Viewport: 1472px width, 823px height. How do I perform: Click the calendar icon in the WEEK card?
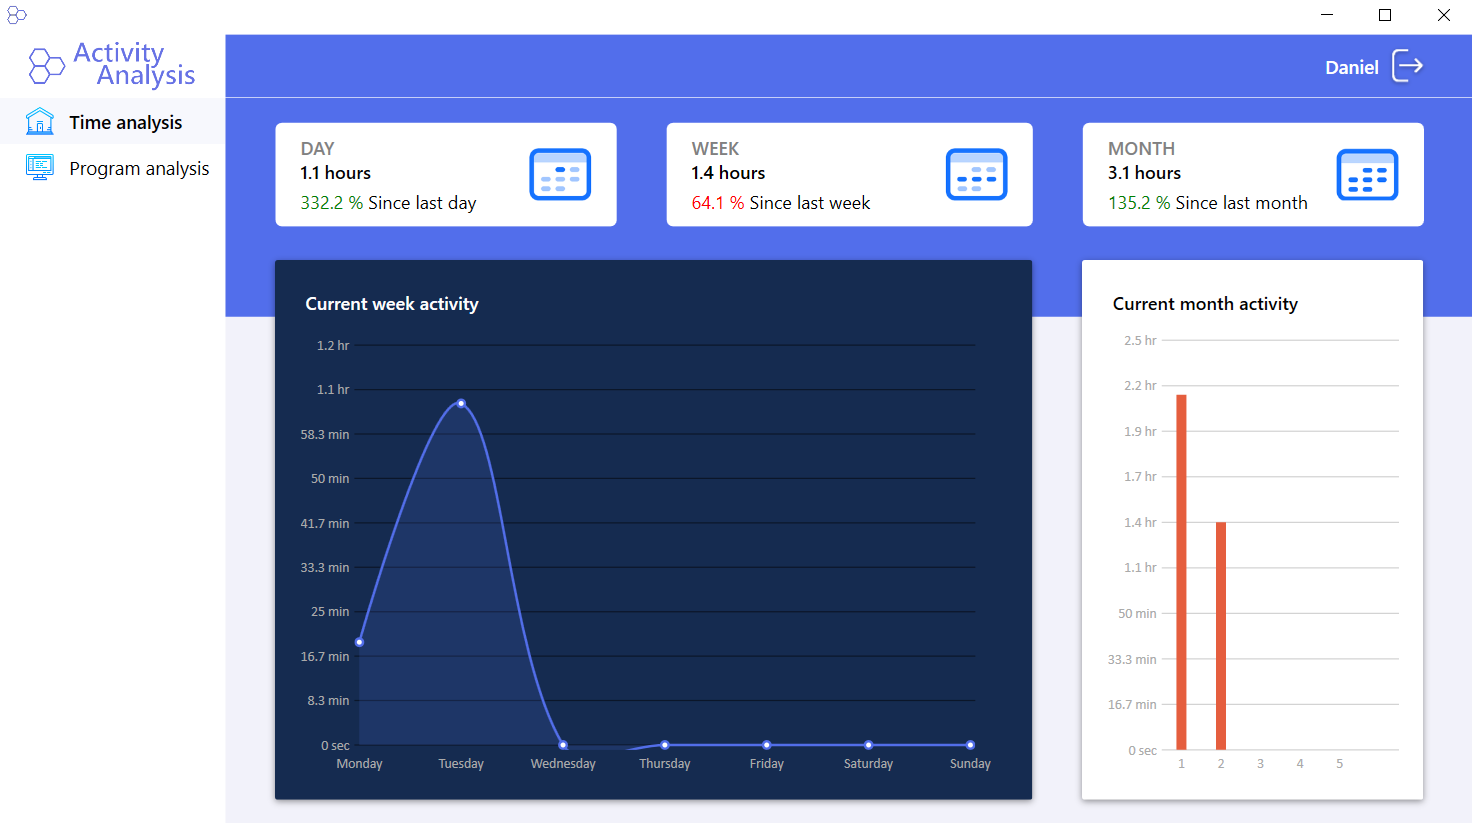(976, 174)
